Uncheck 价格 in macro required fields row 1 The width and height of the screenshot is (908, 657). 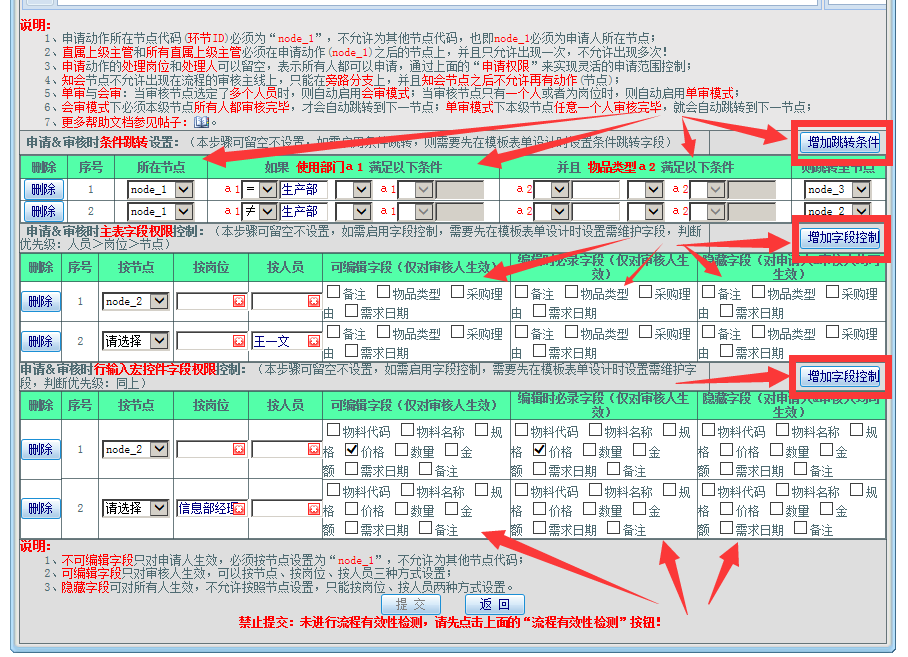541,451
